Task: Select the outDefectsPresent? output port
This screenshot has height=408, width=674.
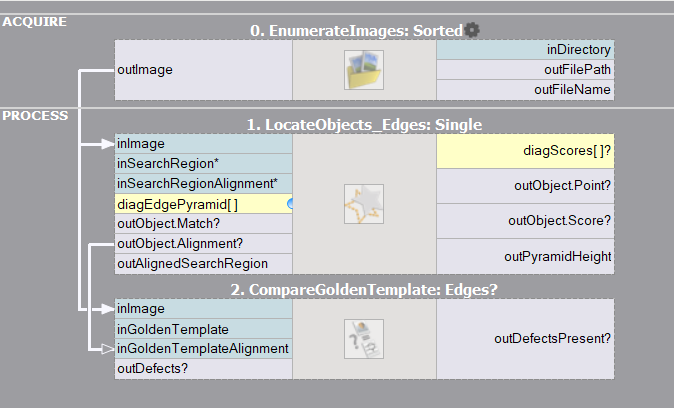Action: click(524, 339)
